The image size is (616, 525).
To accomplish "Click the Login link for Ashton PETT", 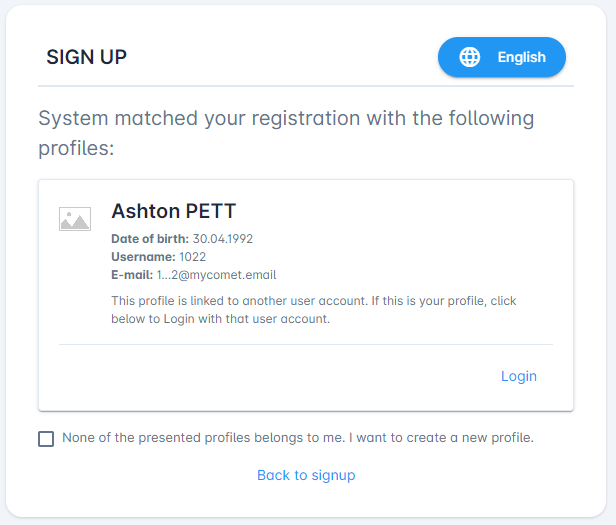I will pyautogui.click(x=518, y=376).
